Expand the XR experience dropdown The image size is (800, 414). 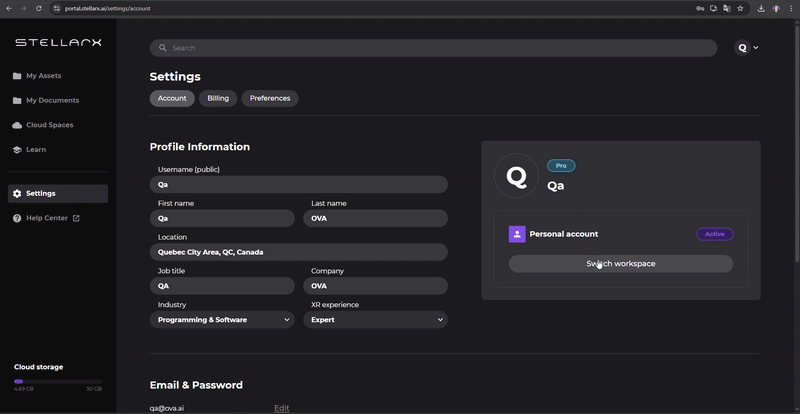[x=375, y=320]
